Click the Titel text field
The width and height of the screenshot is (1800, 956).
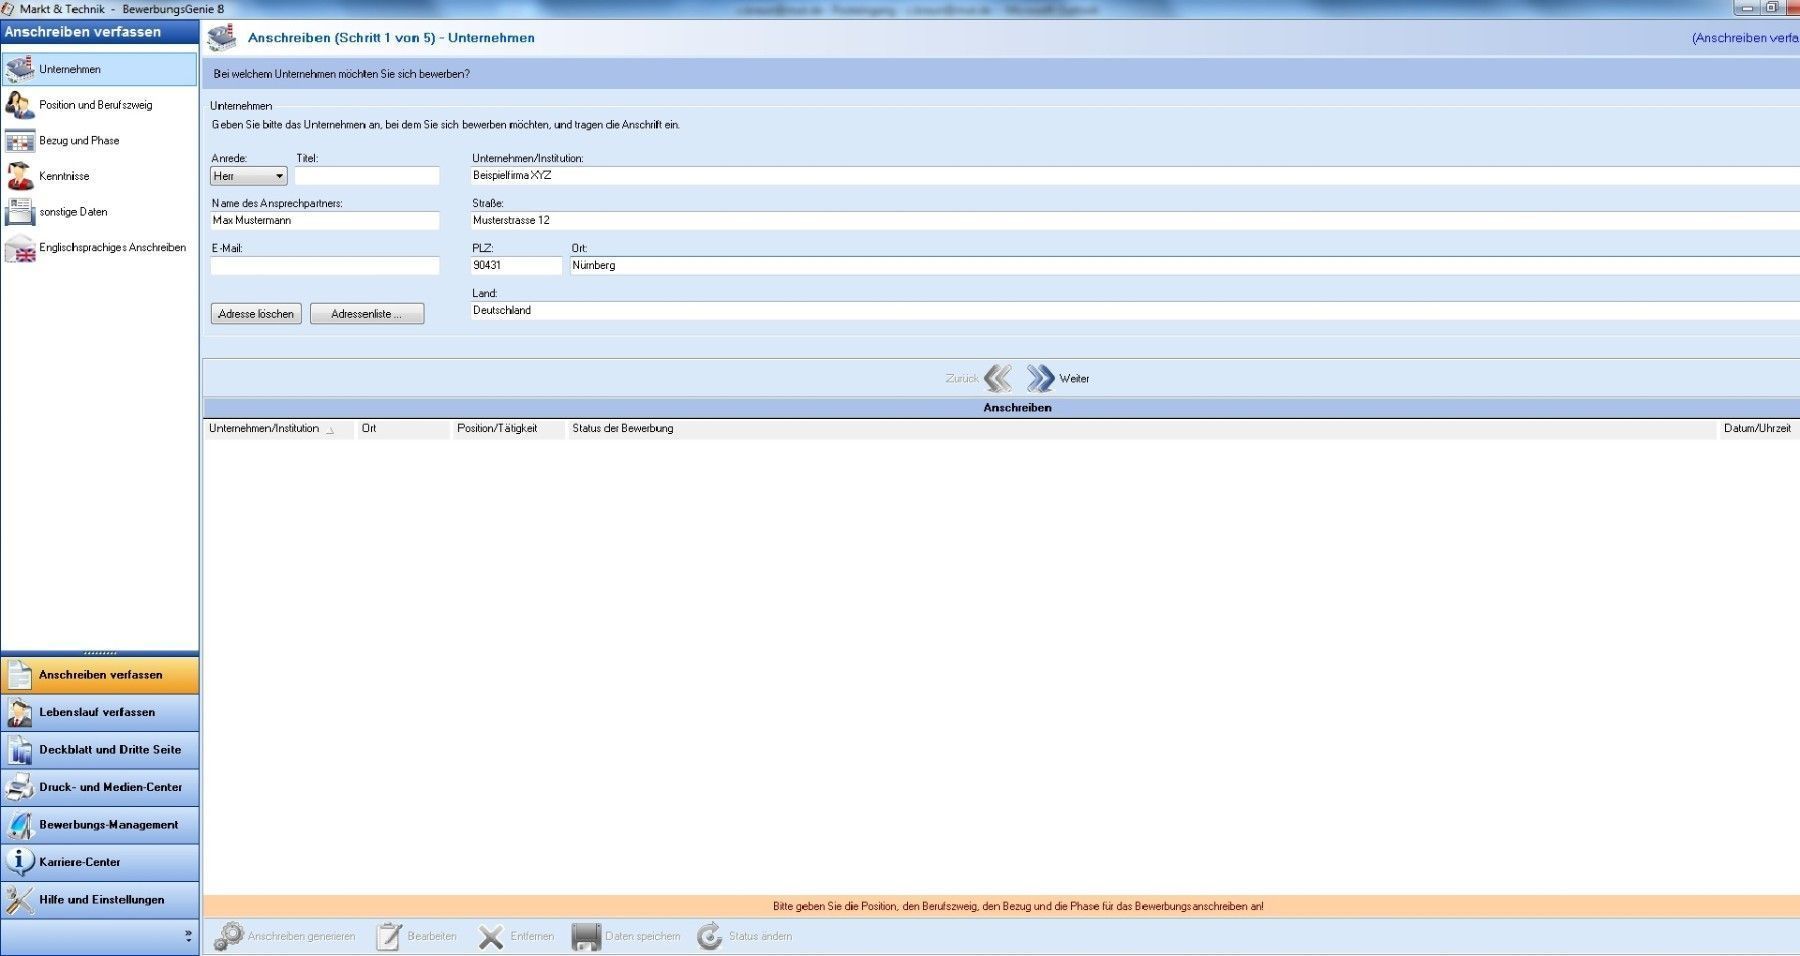point(366,176)
